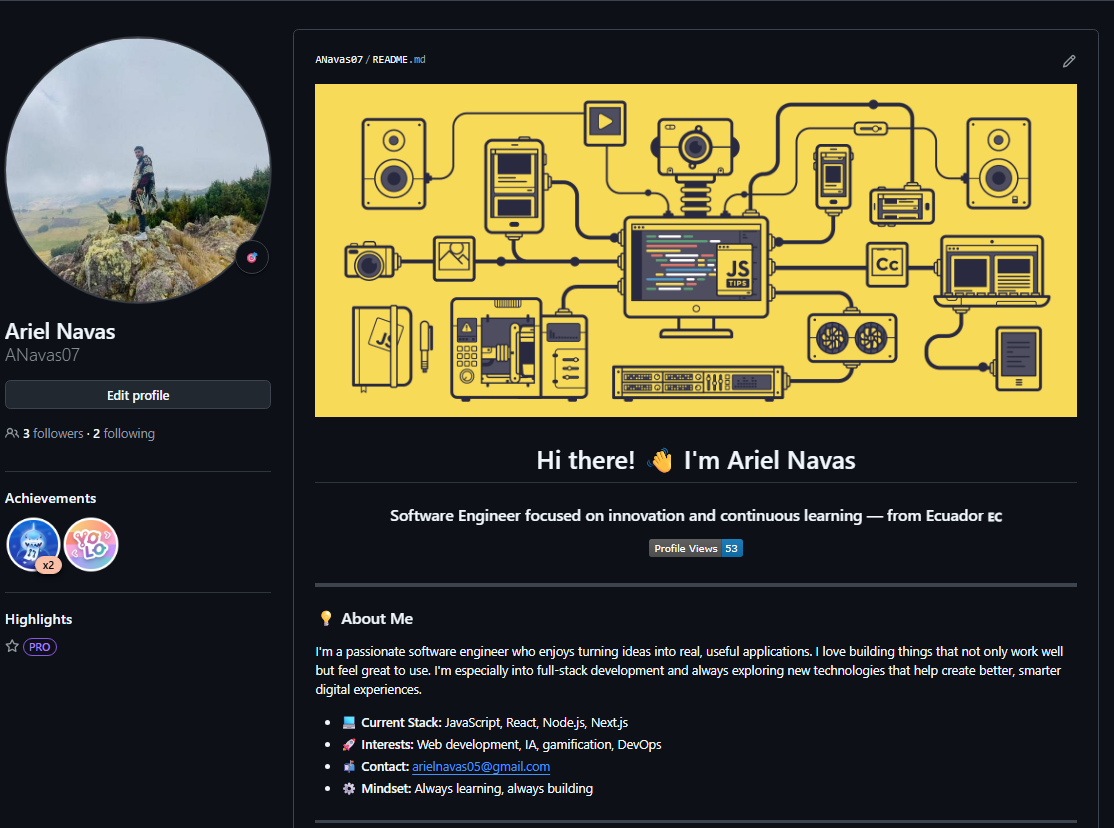Click the Profile Views counter badge
The width and height of the screenshot is (1114, 828).
click(695, 548)
